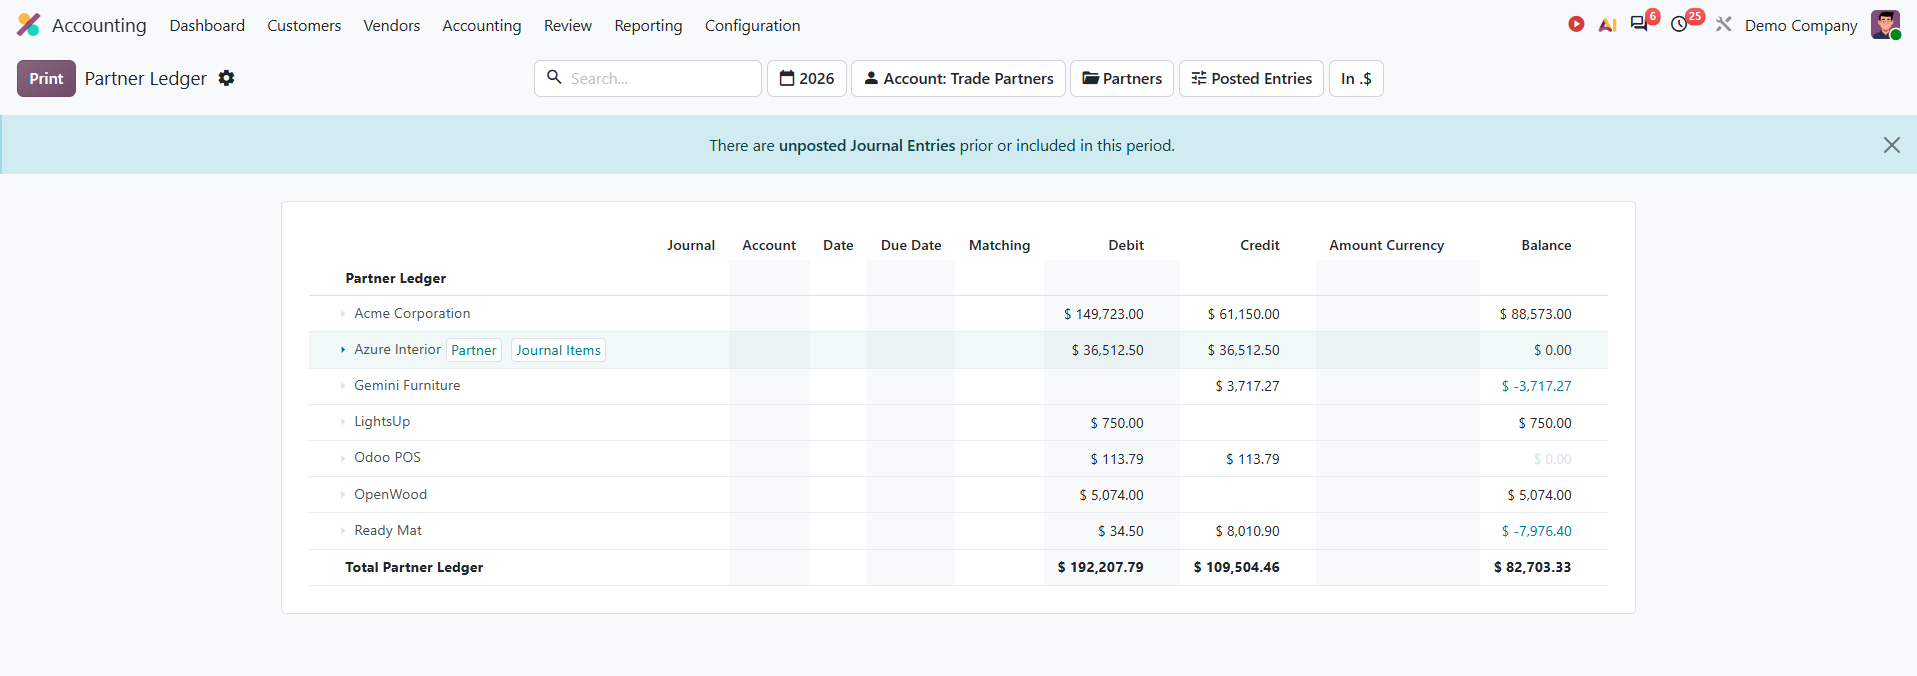
Task: Click OpenWood debit $ 5,074.00
Action: 1111,495
